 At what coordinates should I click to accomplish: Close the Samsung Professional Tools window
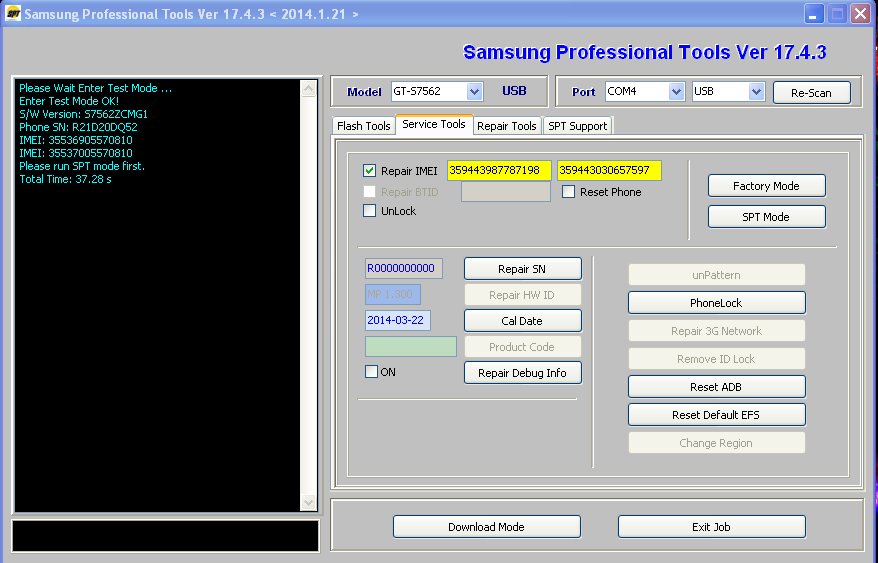click(x=860, y=13)
